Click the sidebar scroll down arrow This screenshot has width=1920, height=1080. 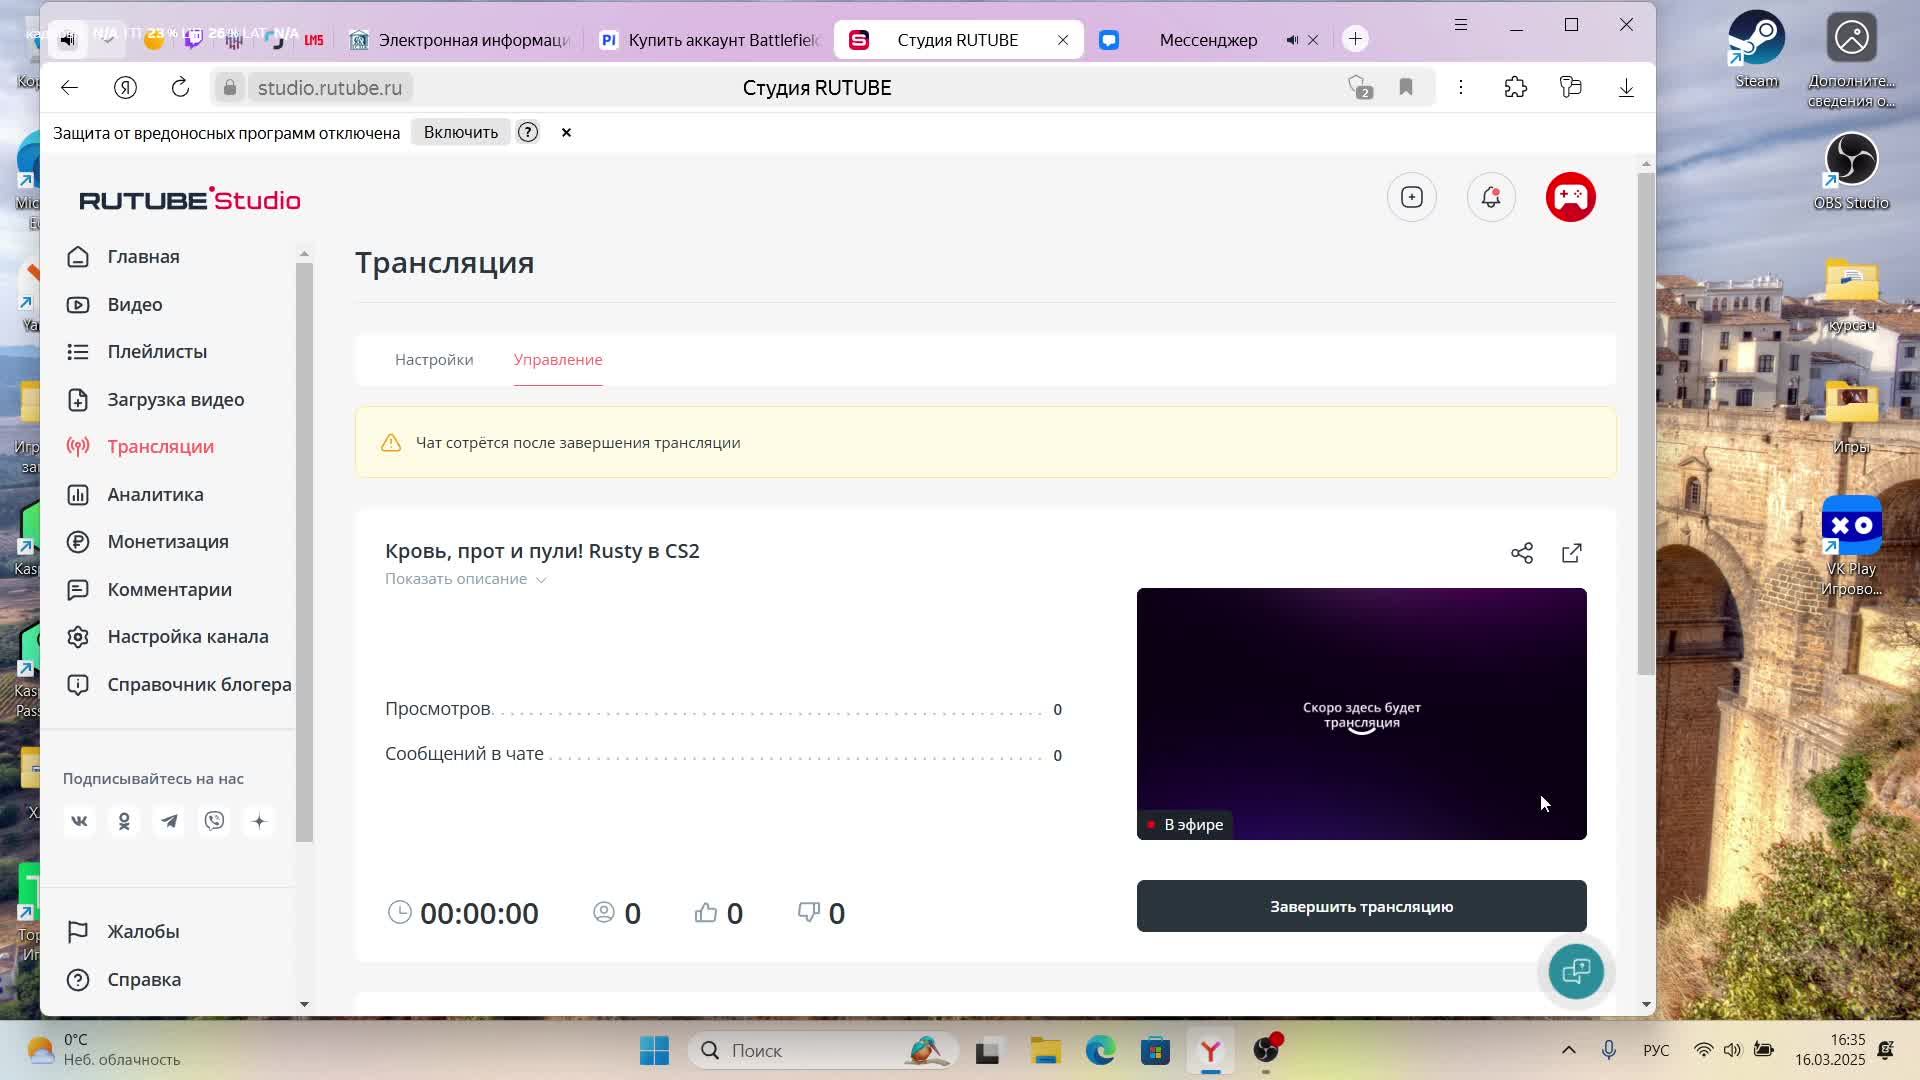tap(304, 1004)
